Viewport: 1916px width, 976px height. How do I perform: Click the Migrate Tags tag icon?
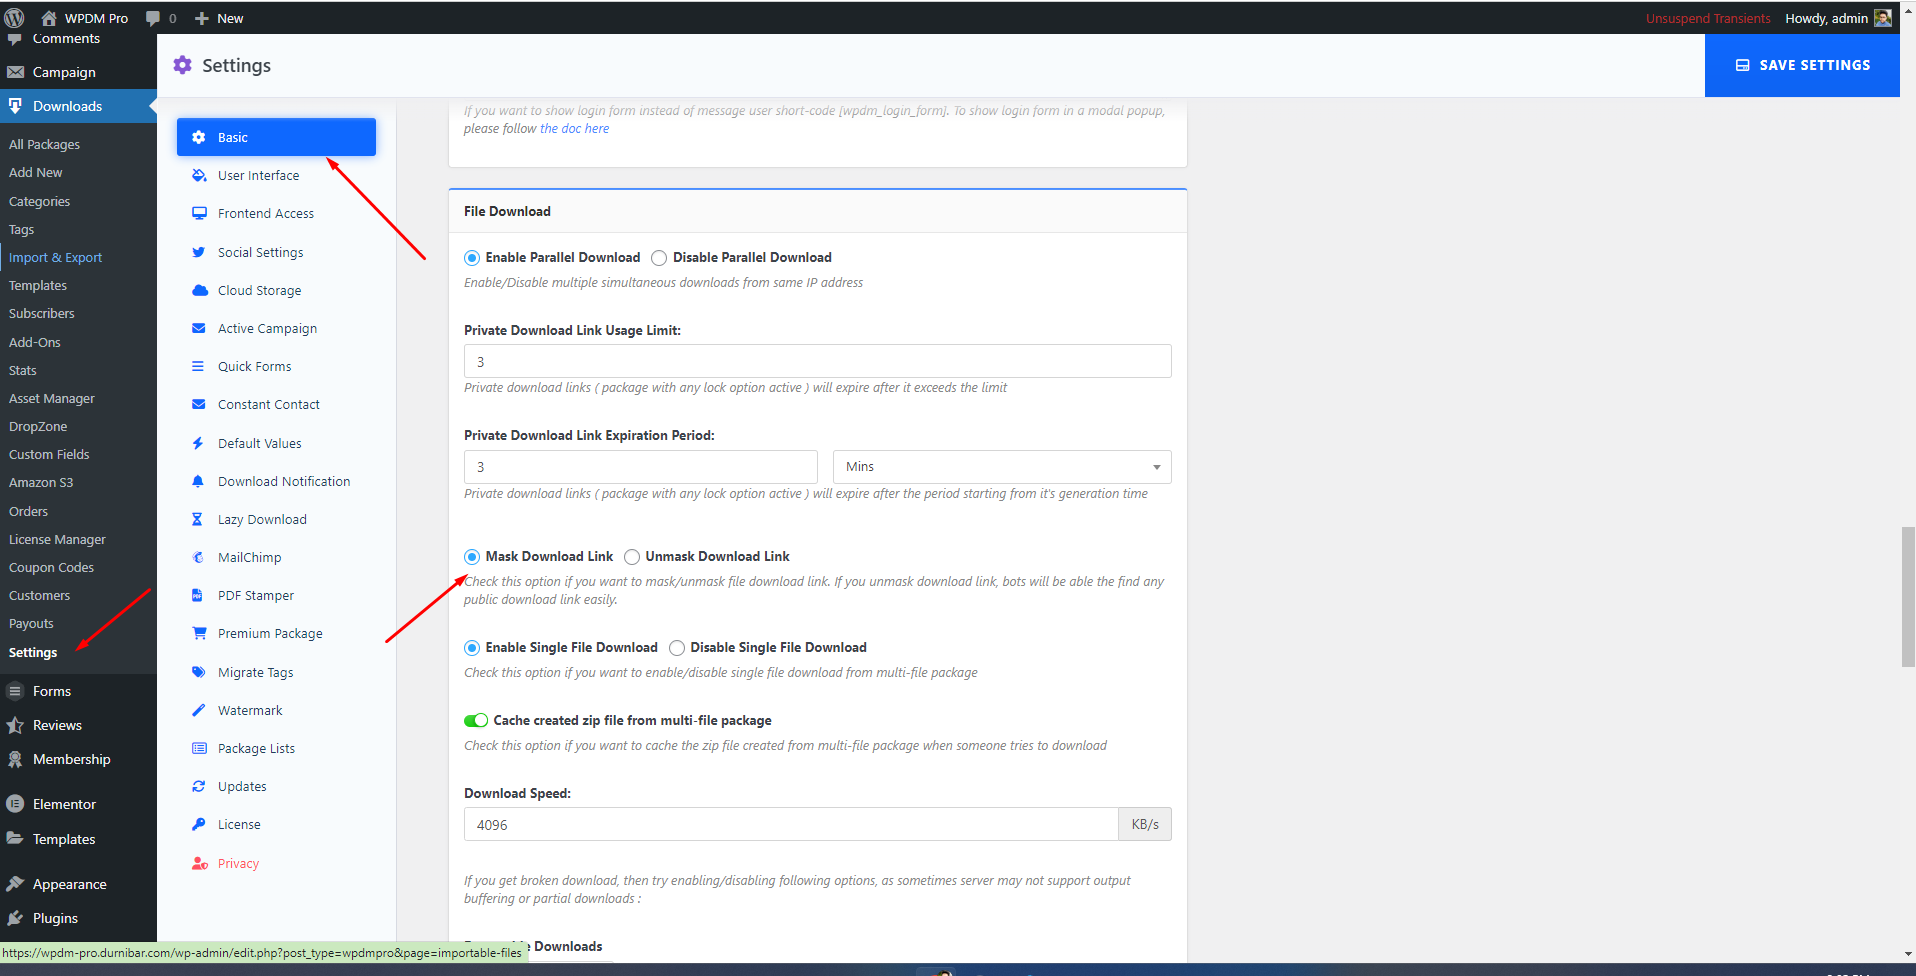[199, 672]
